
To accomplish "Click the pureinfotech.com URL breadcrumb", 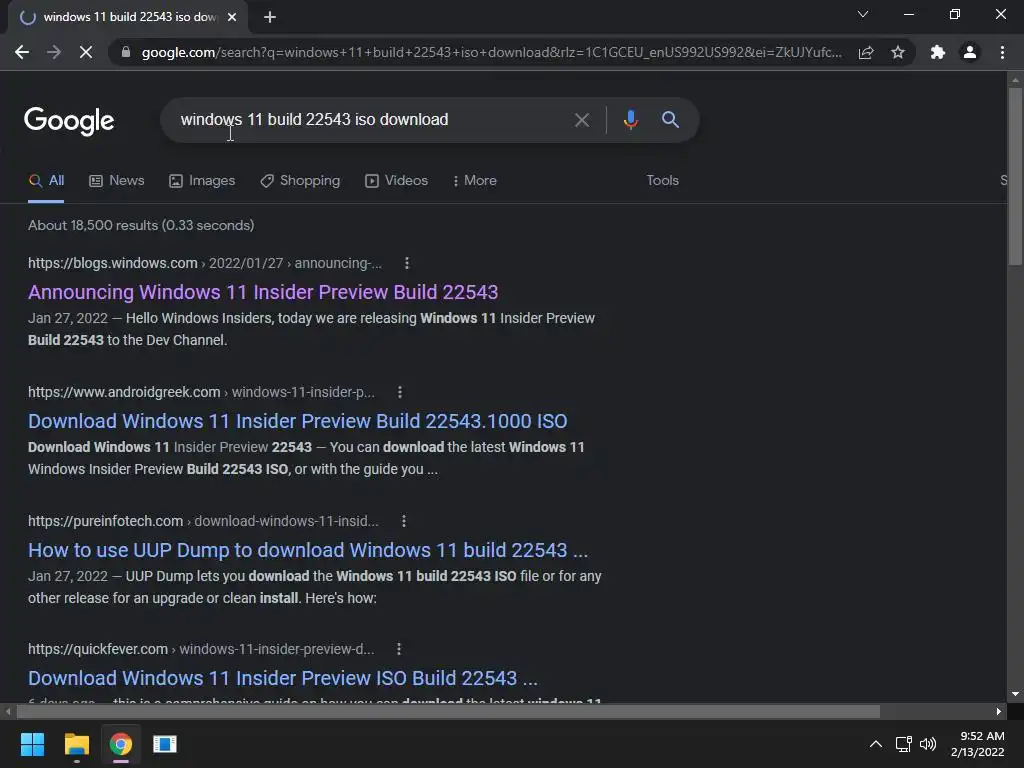I will click(x=203, y=521).
